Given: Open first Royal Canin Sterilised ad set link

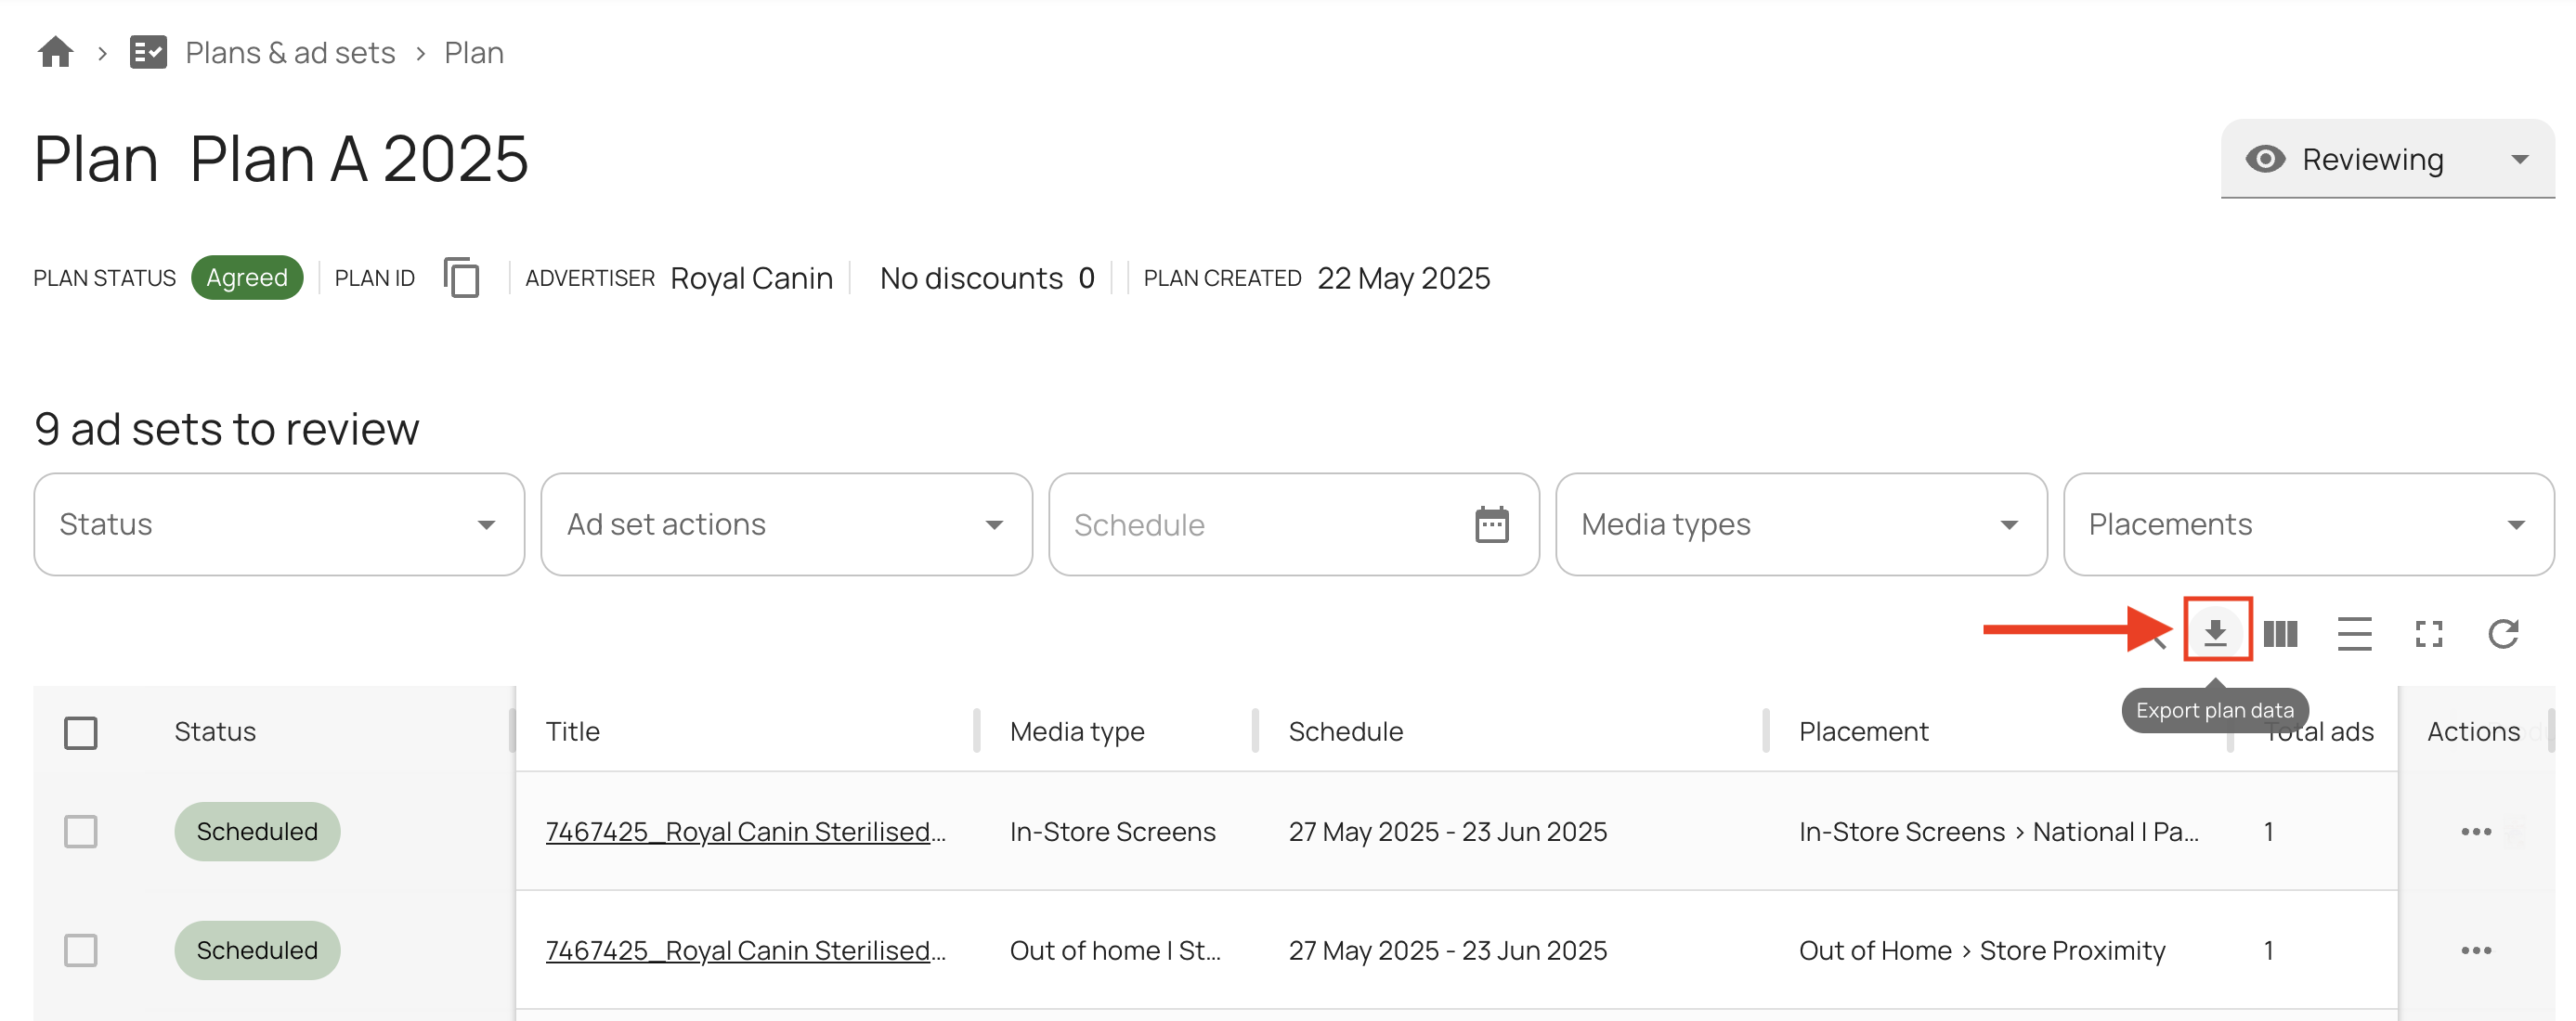Looking at the screenshot, I should click(745, 831).
